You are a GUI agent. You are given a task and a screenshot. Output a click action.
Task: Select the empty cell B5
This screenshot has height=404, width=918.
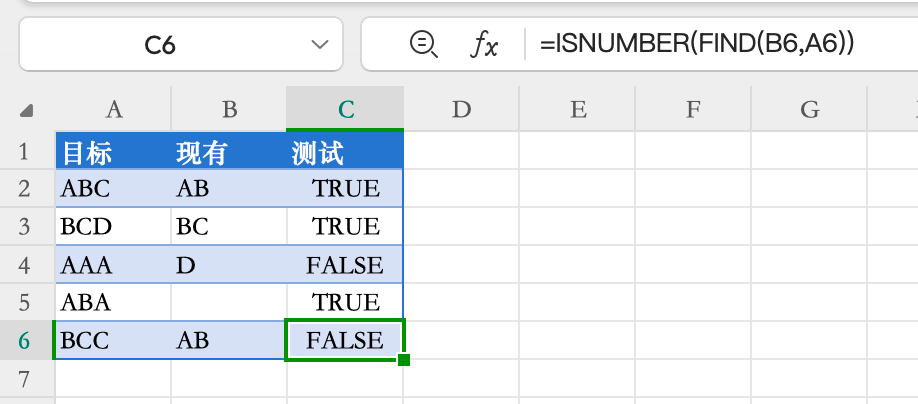pyautogui.click(x=229, y=302)
